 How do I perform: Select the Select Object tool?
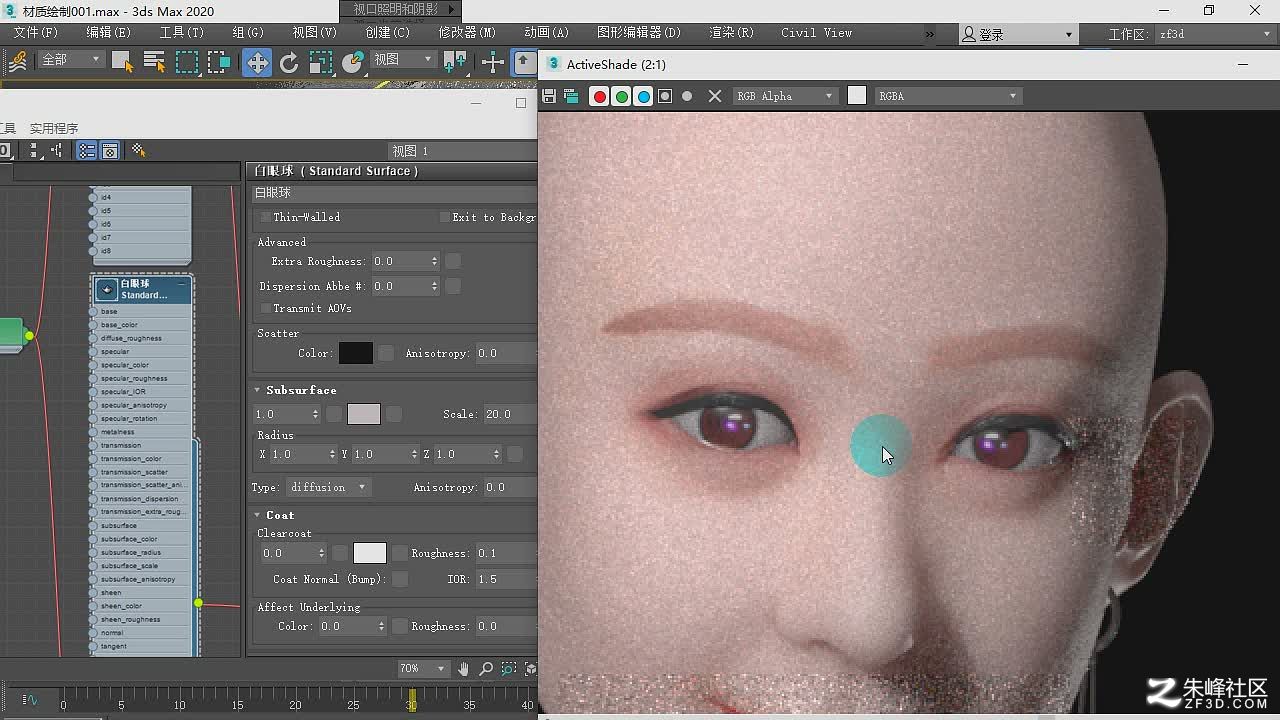(x=122, y=62)
